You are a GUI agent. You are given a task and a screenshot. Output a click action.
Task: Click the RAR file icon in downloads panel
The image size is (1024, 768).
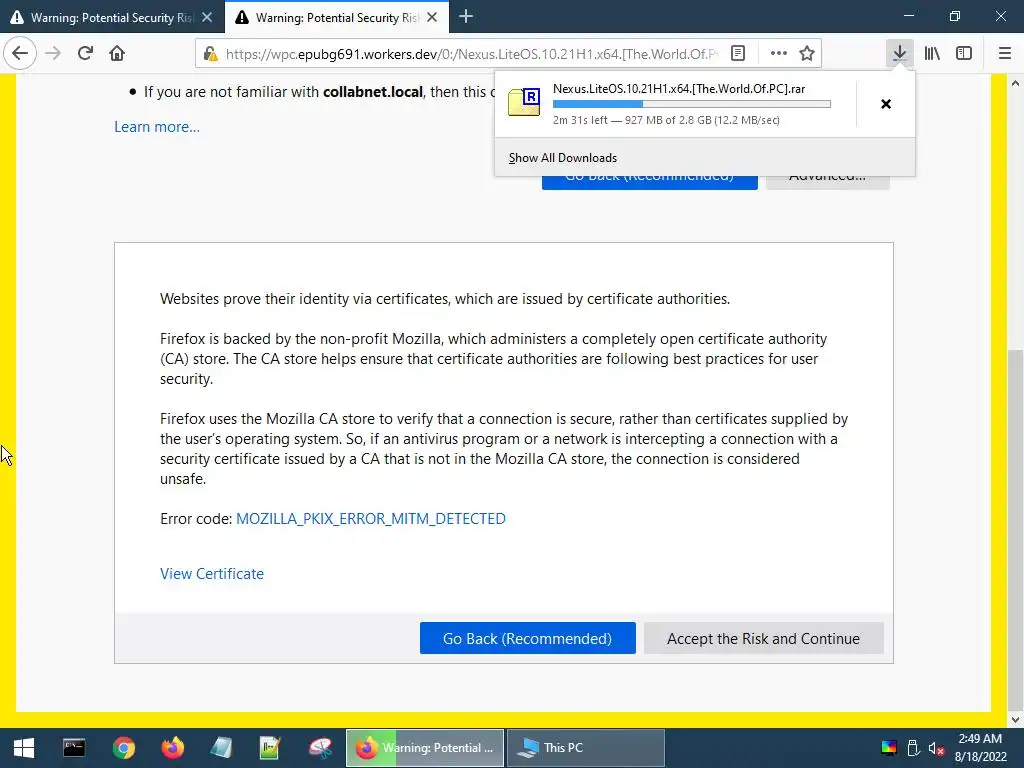click(524, 102)
